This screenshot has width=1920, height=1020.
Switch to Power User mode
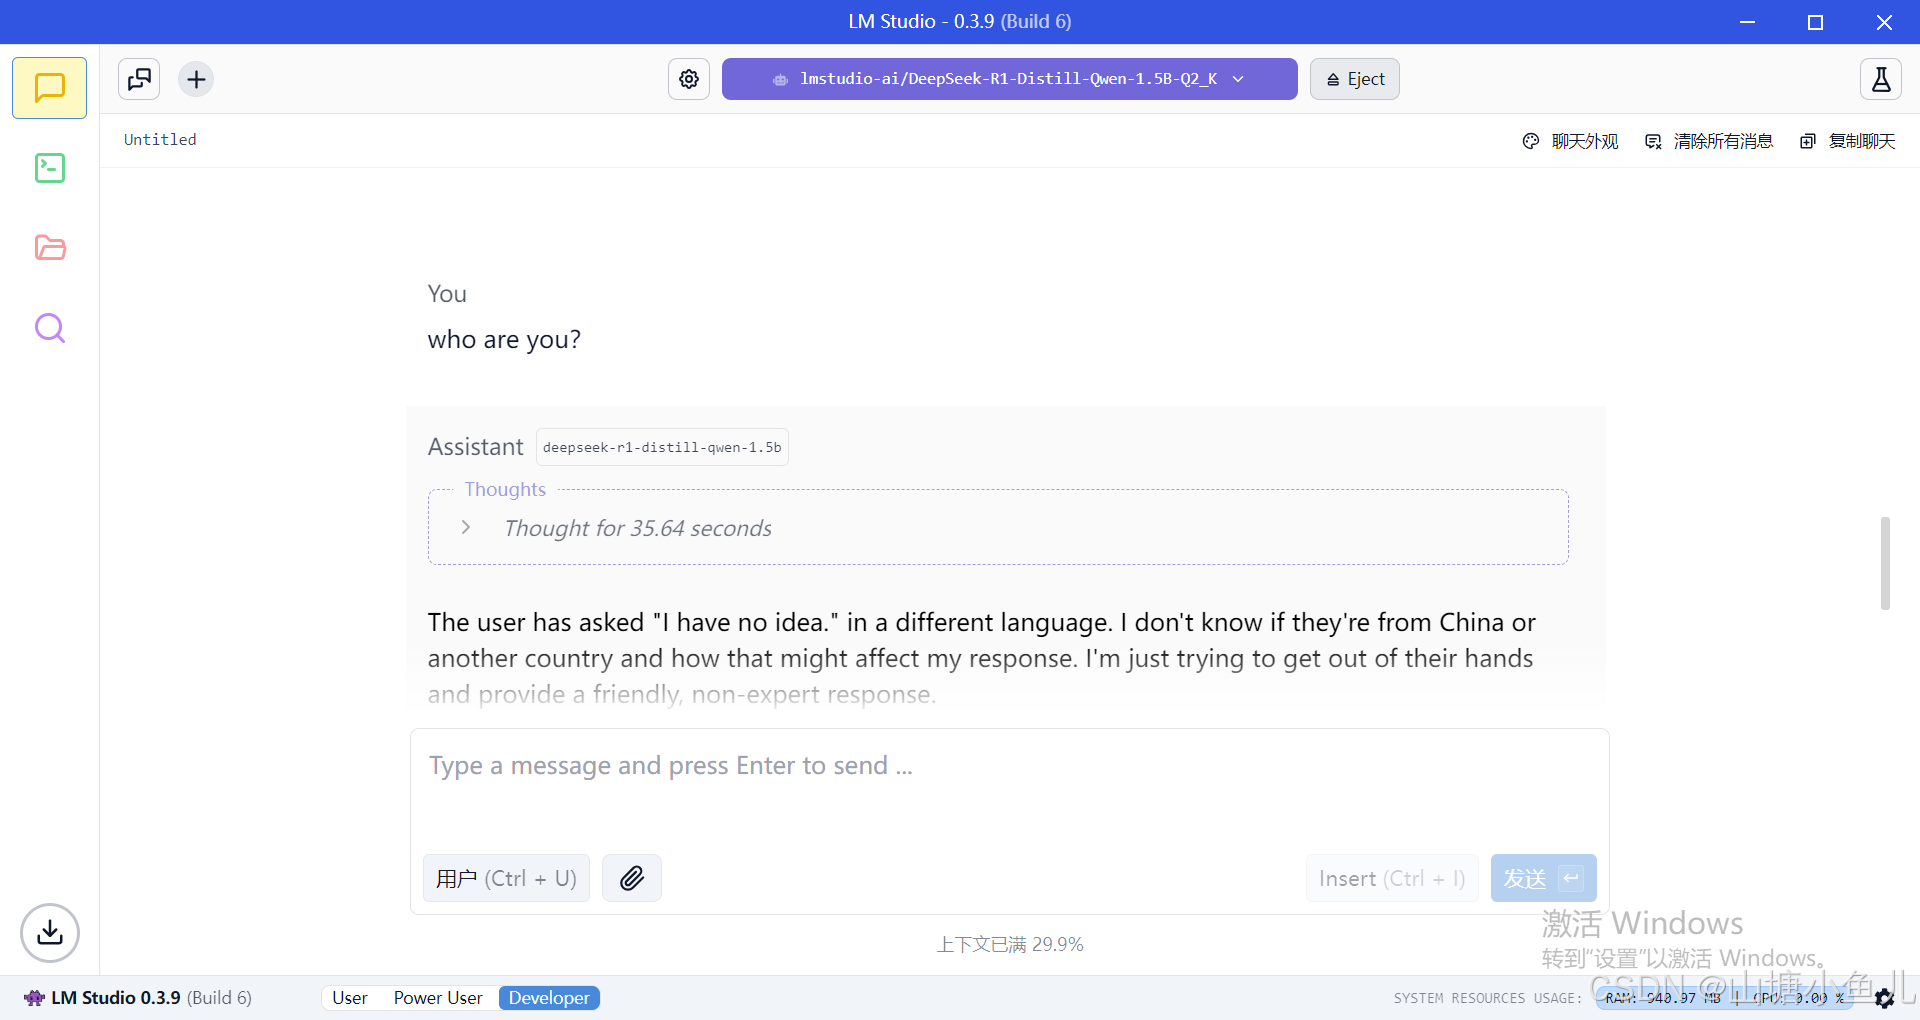(x=438, y=998)
